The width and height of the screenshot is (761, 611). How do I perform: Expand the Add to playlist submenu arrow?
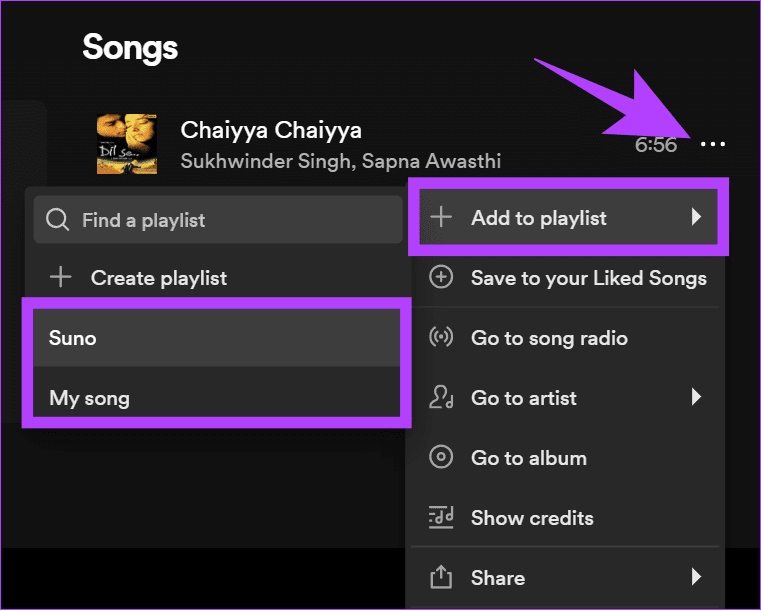(x=696, y=216)
